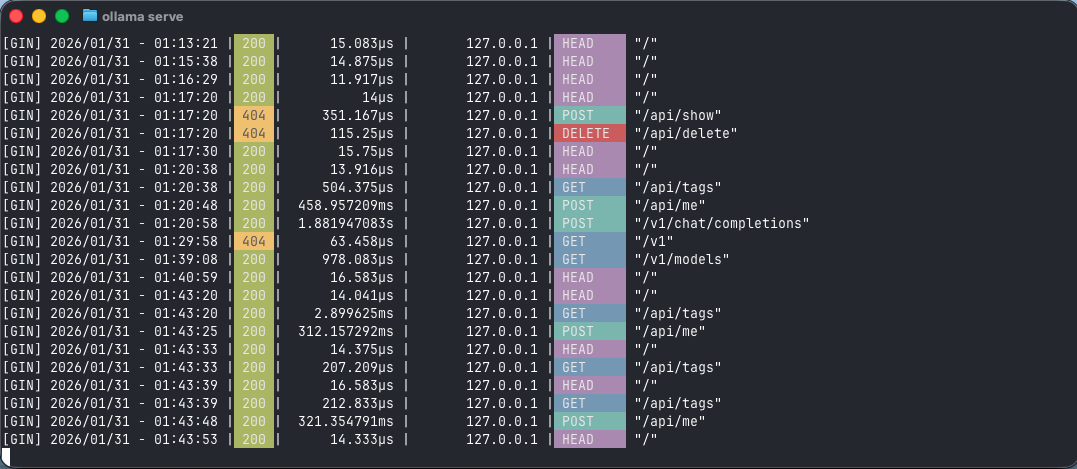The height and width of the screenshot is (469, 1077).
Task: Click the timestamp 01:39:08
Action: [x=186, y=259]
